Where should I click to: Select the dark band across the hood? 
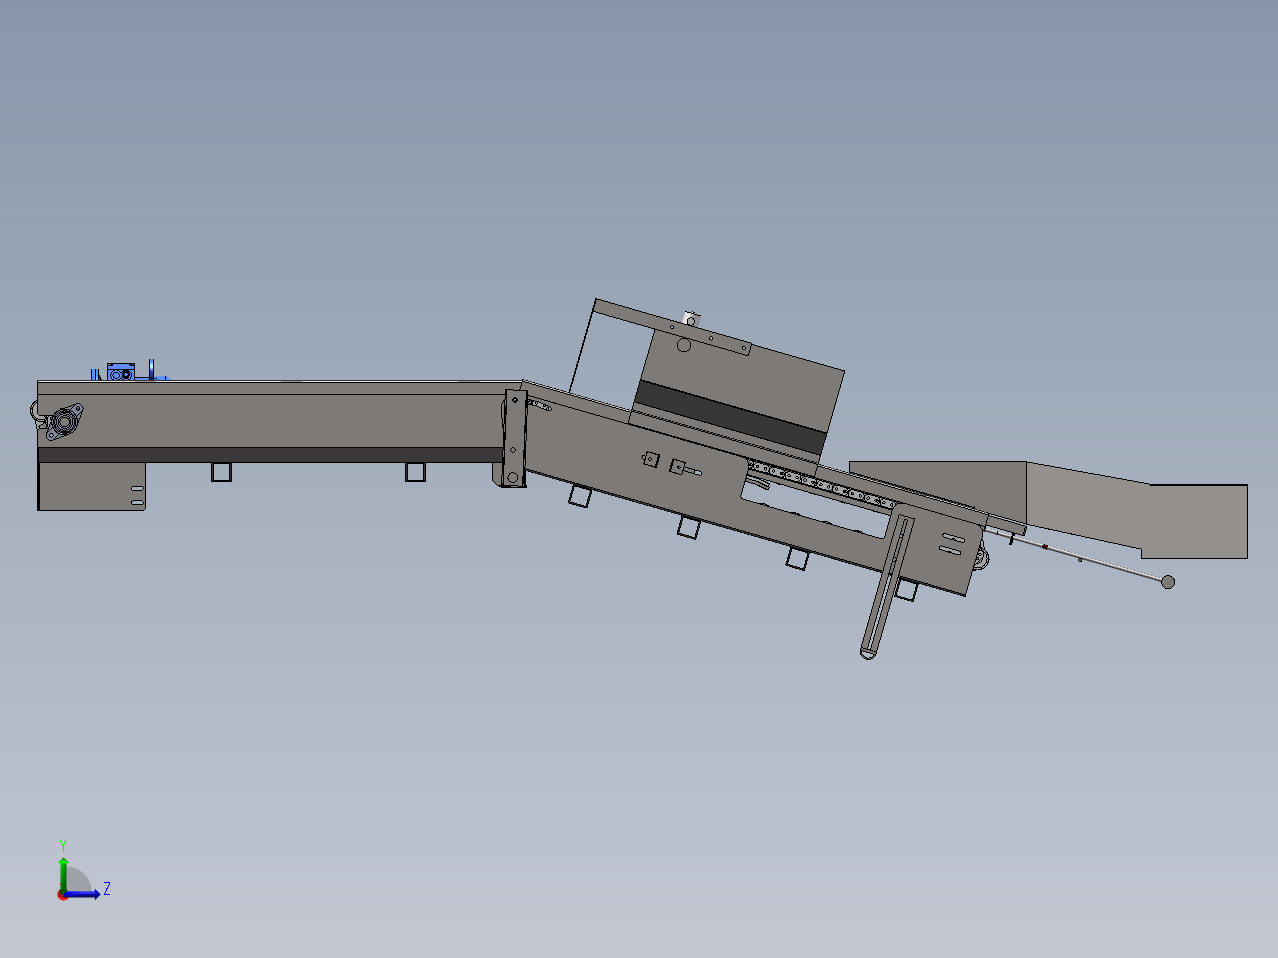730,415
